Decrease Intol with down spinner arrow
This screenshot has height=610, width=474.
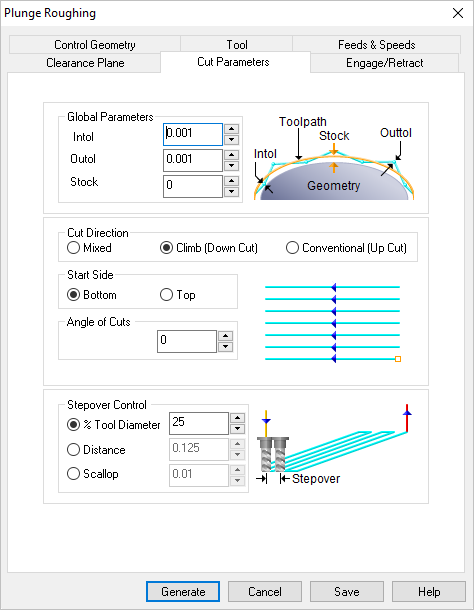pyautogui.click(x=232, y=140)
